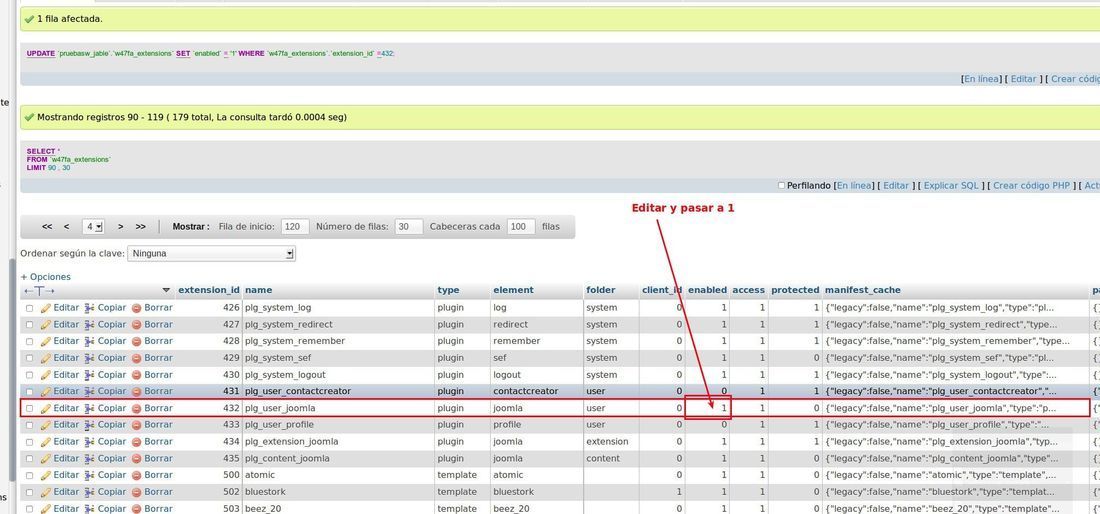Check the row checkbox for plg_system_logout
Screen dimensions: 1100x514
pos(29,375)
